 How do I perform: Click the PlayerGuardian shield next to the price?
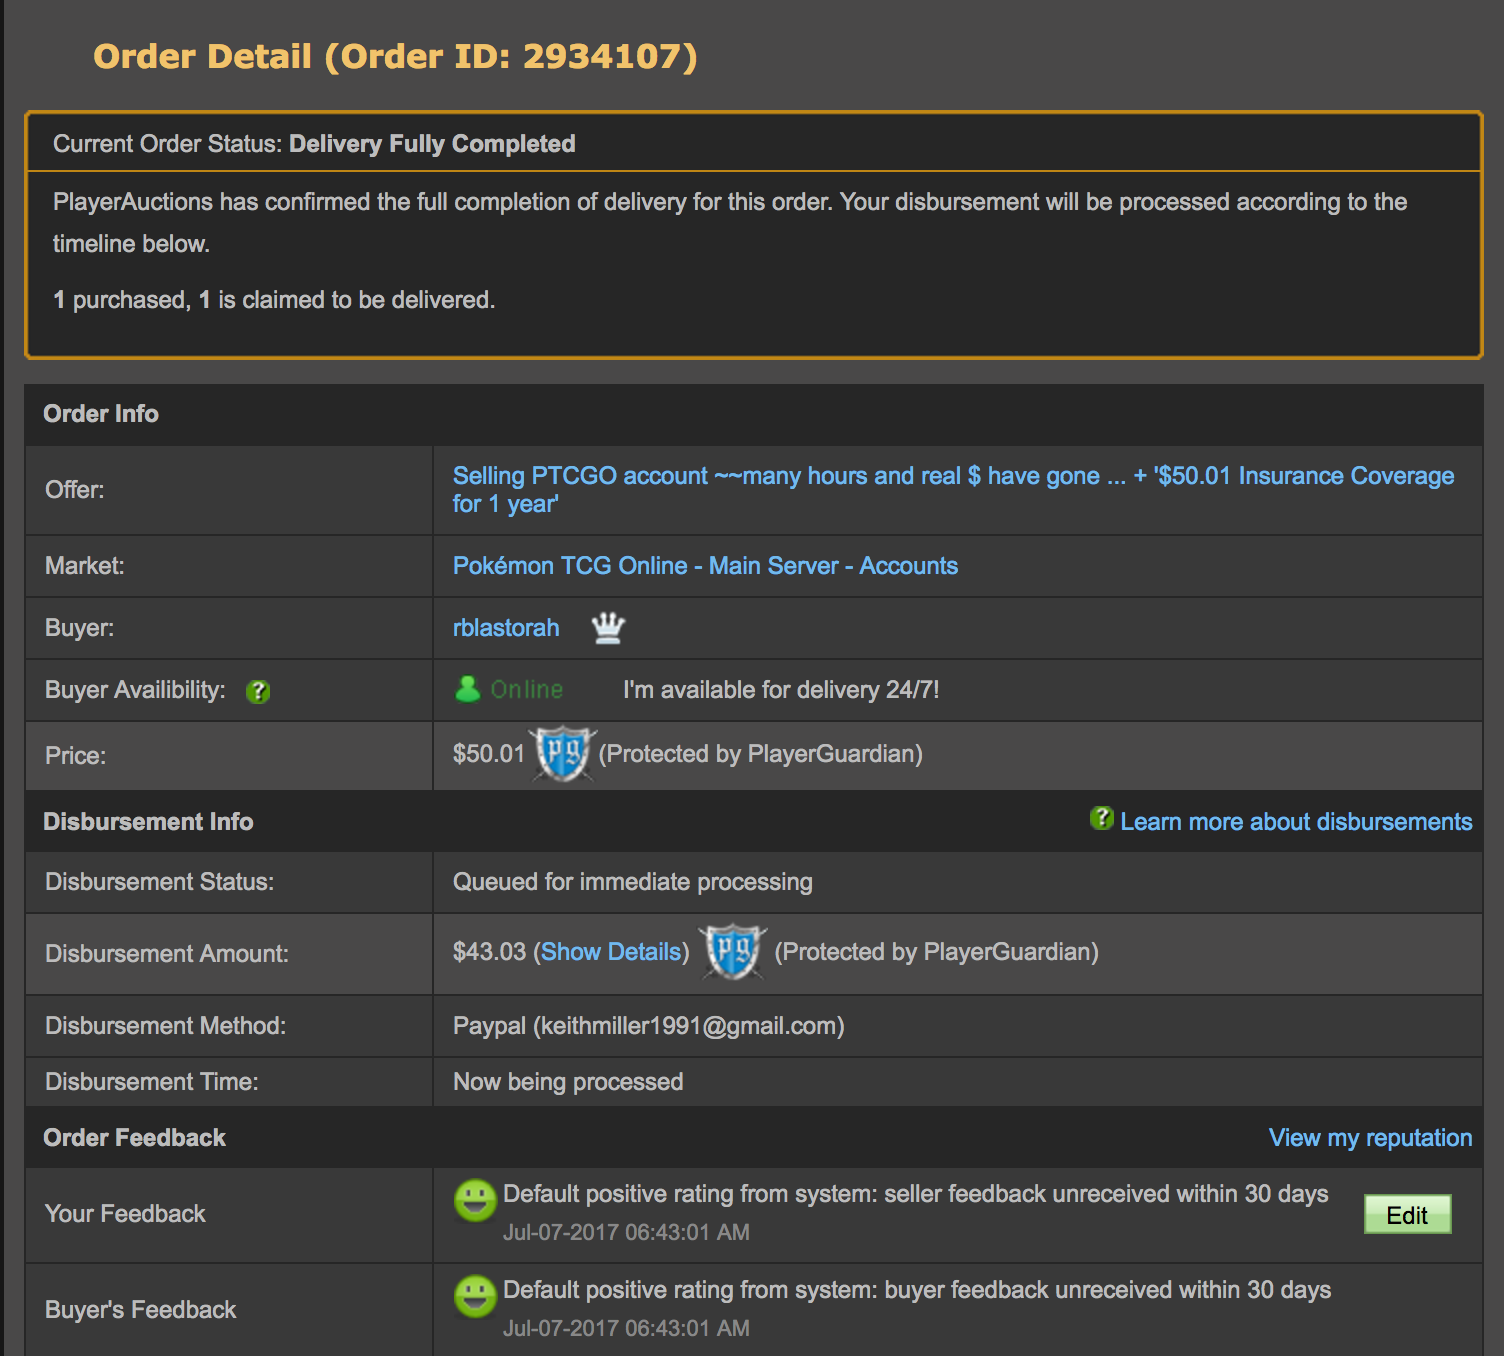(x=560, y=755)
